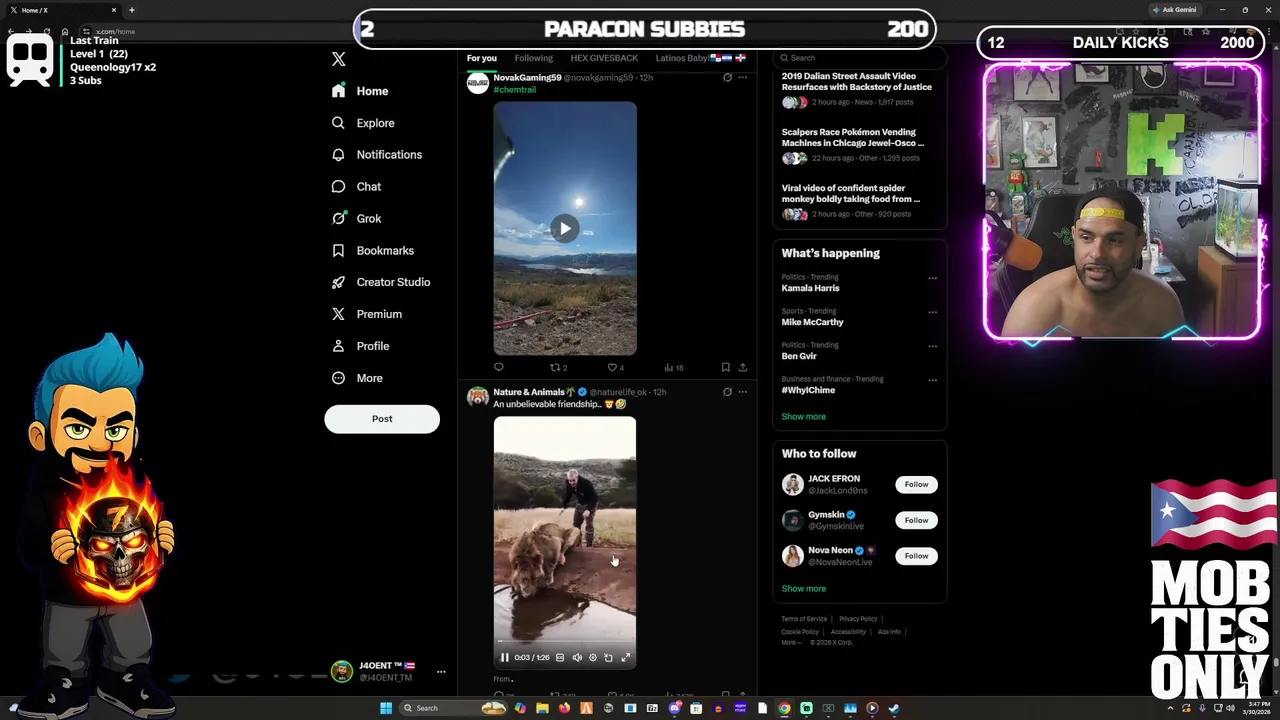Viewport: 1280px width, 720px height.
Task: Open NovakGaming59 post more options
Action: point(742,78)
